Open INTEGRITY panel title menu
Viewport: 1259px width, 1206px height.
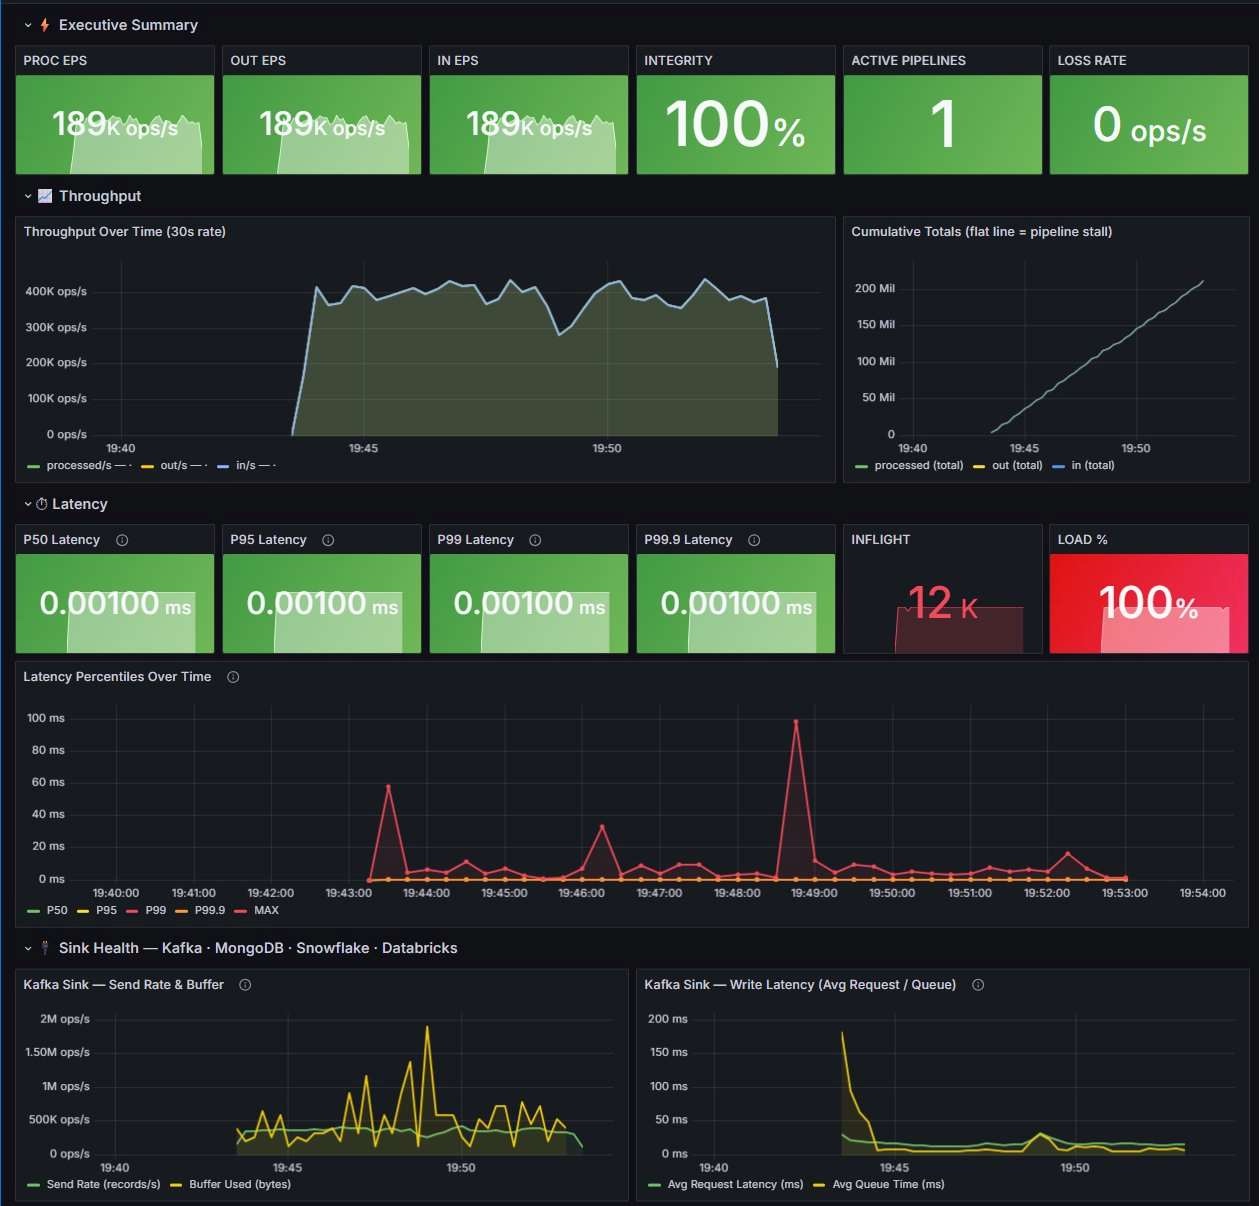click(678, 61)
